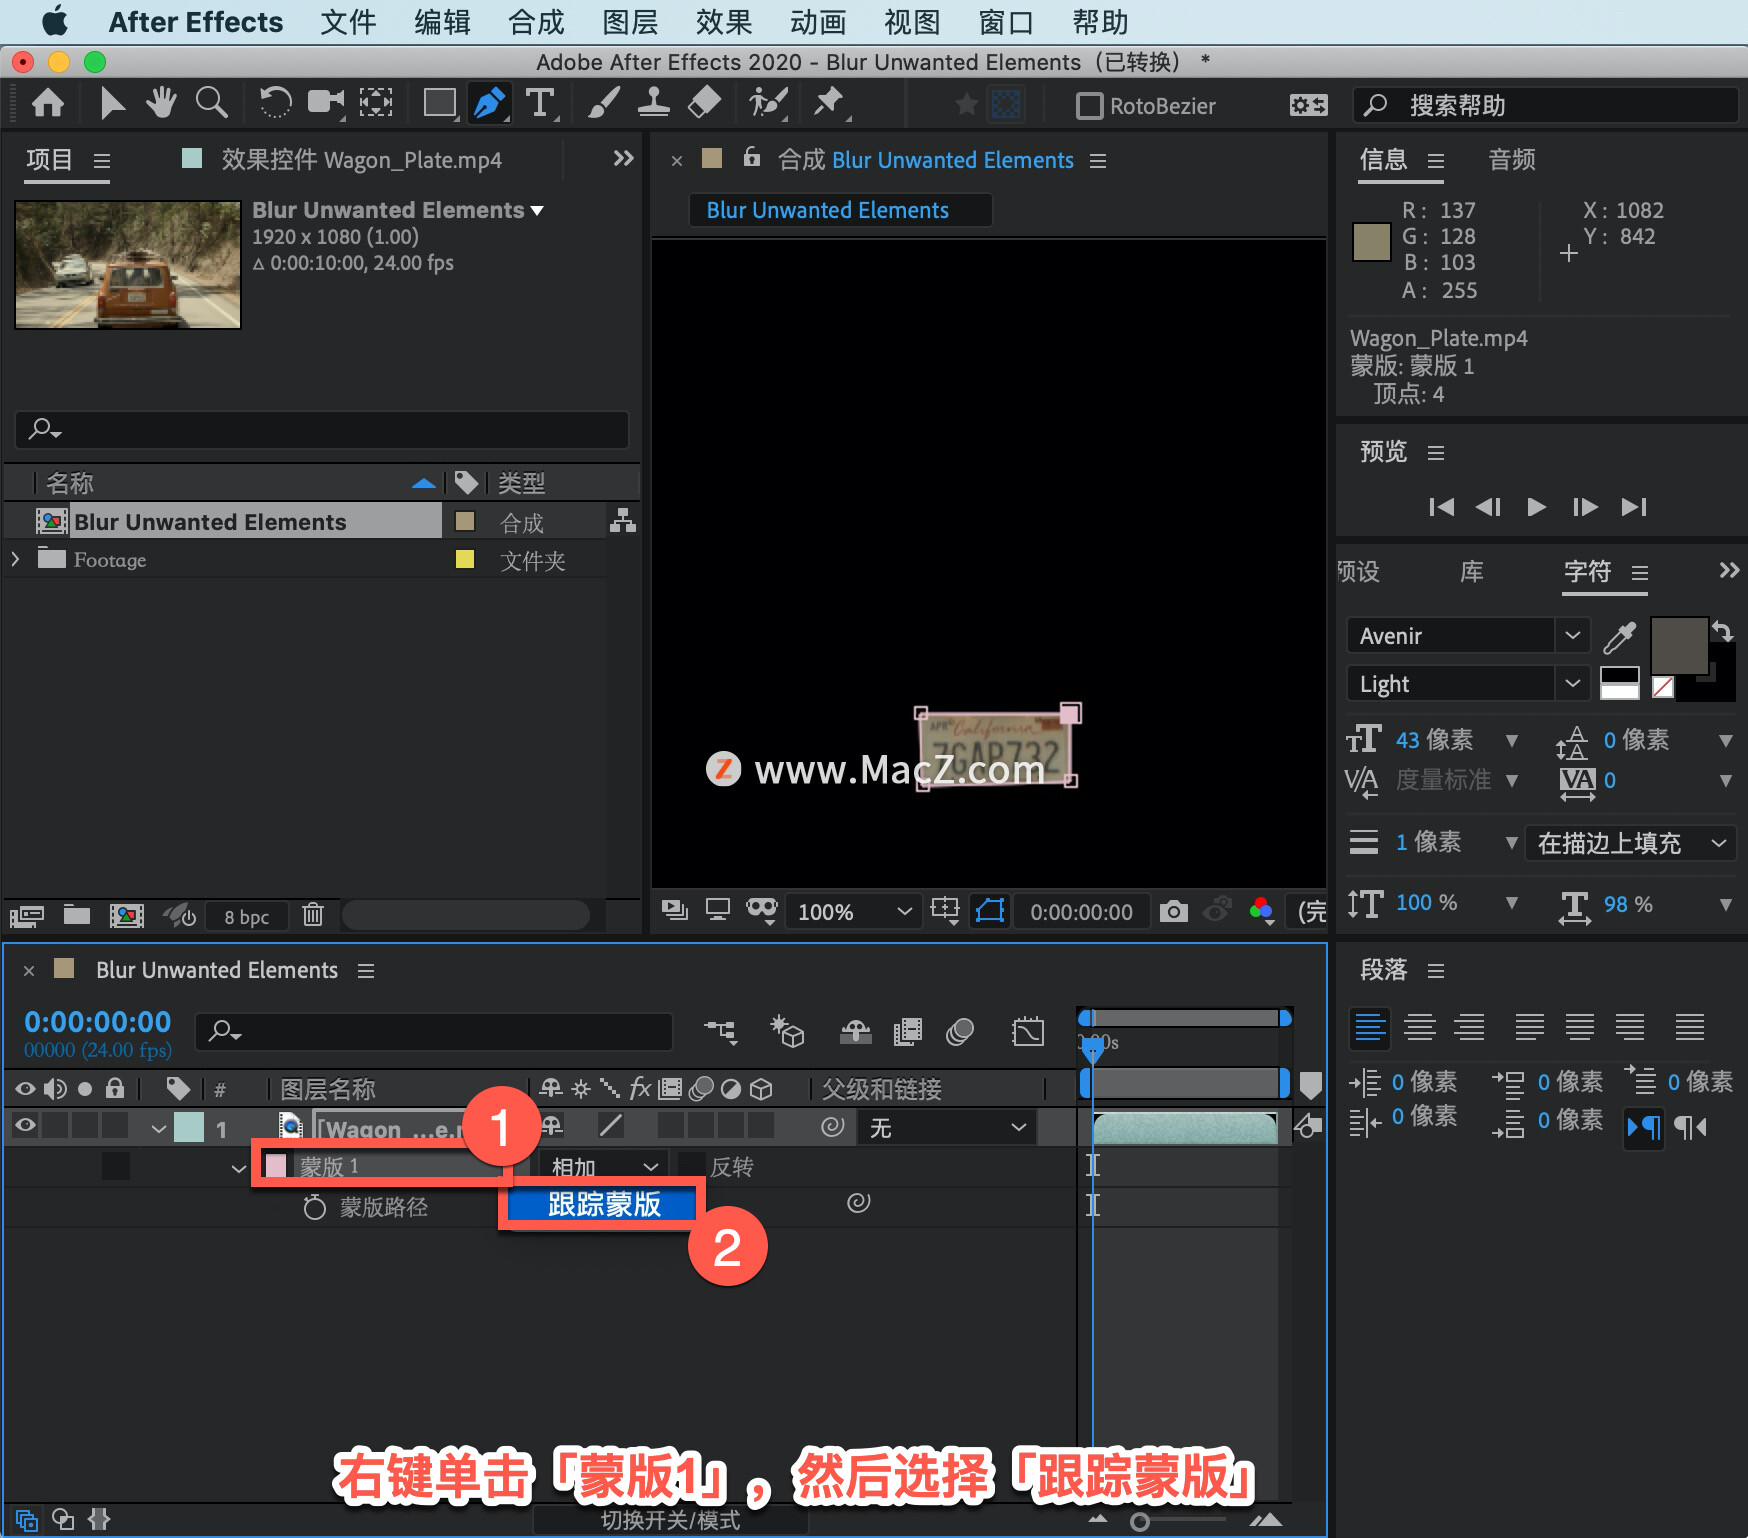Select the Rotation tool
This screenshot has width=1748, height=1538.
coord(275,102)
